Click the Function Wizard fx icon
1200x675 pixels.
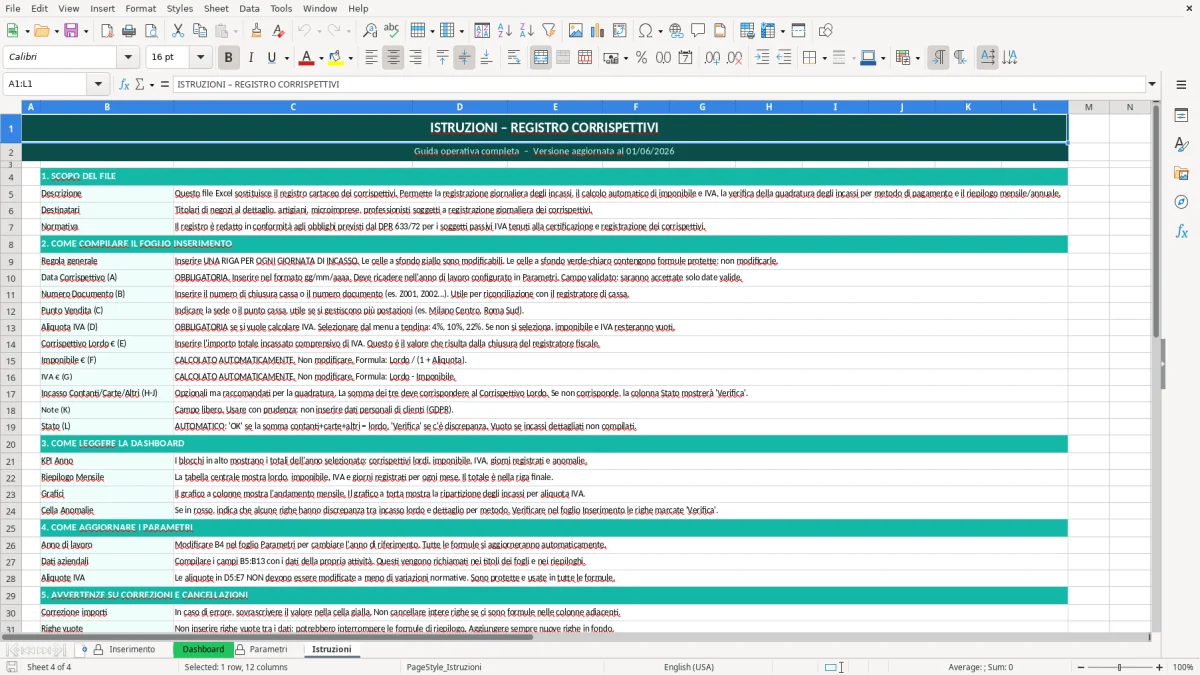pos(125,85)
